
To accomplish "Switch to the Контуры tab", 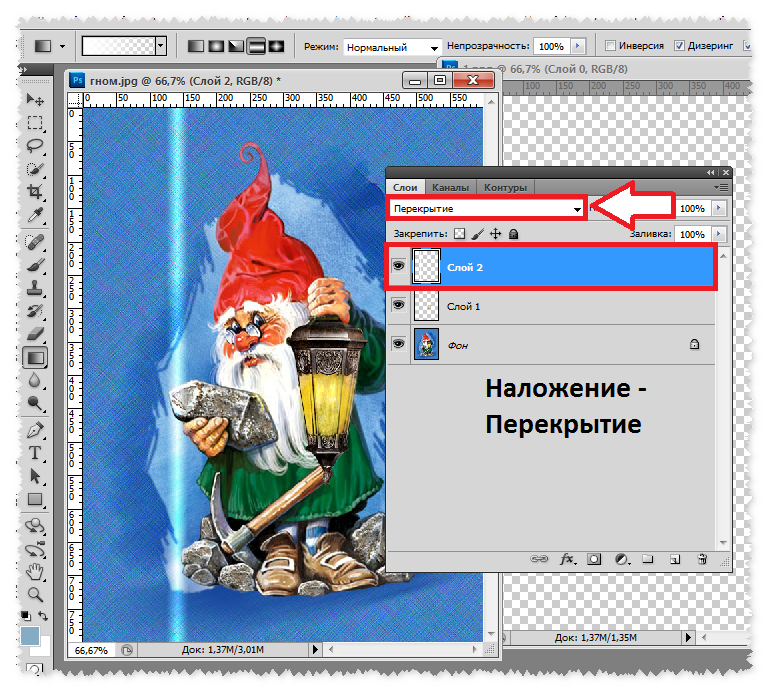I will (505, 187).
